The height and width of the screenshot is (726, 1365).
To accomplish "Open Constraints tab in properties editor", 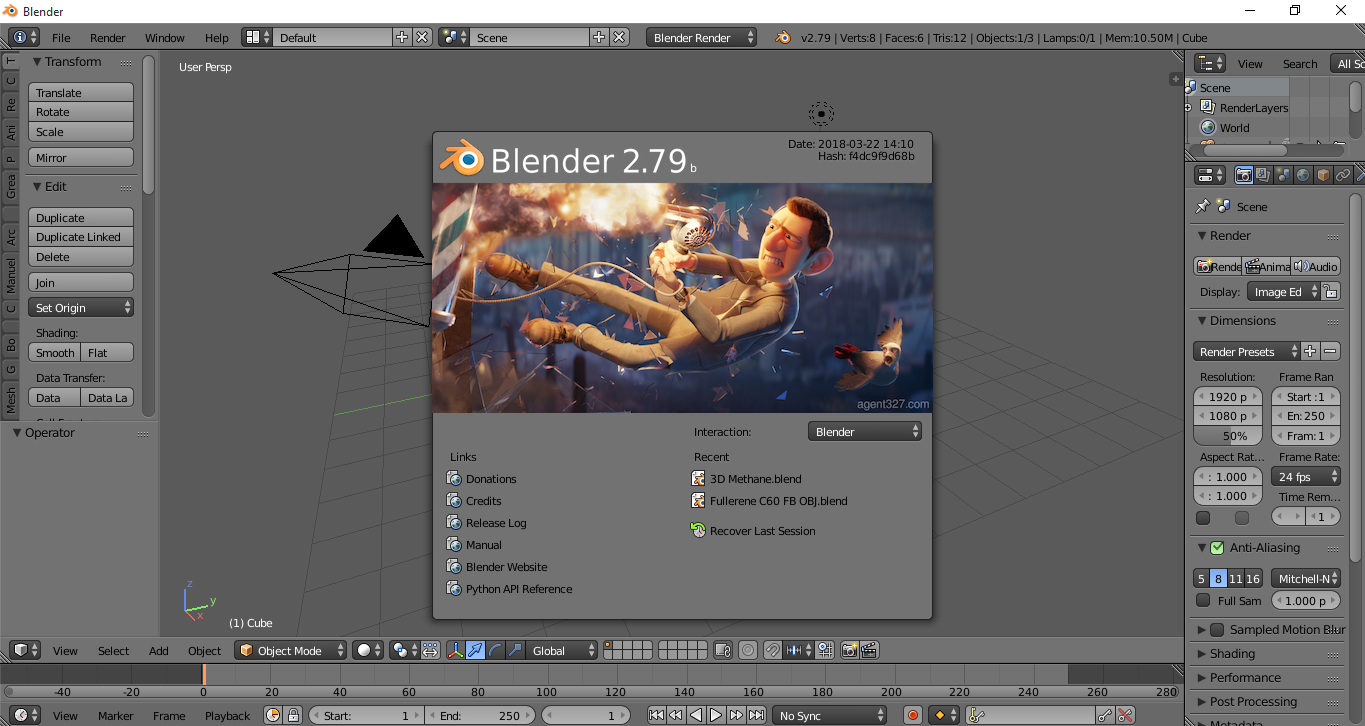I will point(1344,175).
